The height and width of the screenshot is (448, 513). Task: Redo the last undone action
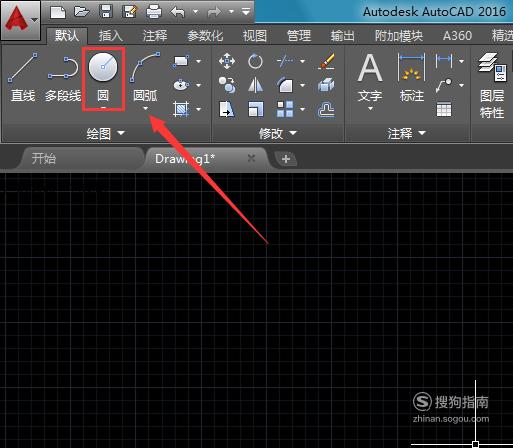tap(214, 12)
